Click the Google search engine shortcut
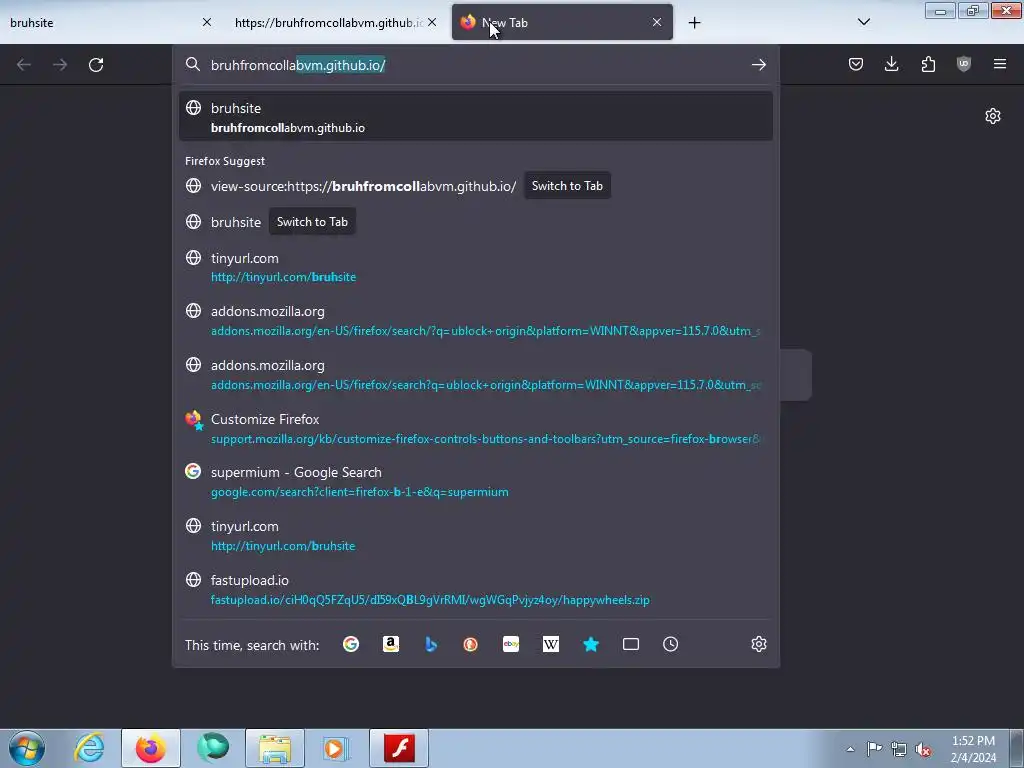The image size is (1024, 768). tap(351, 645)
